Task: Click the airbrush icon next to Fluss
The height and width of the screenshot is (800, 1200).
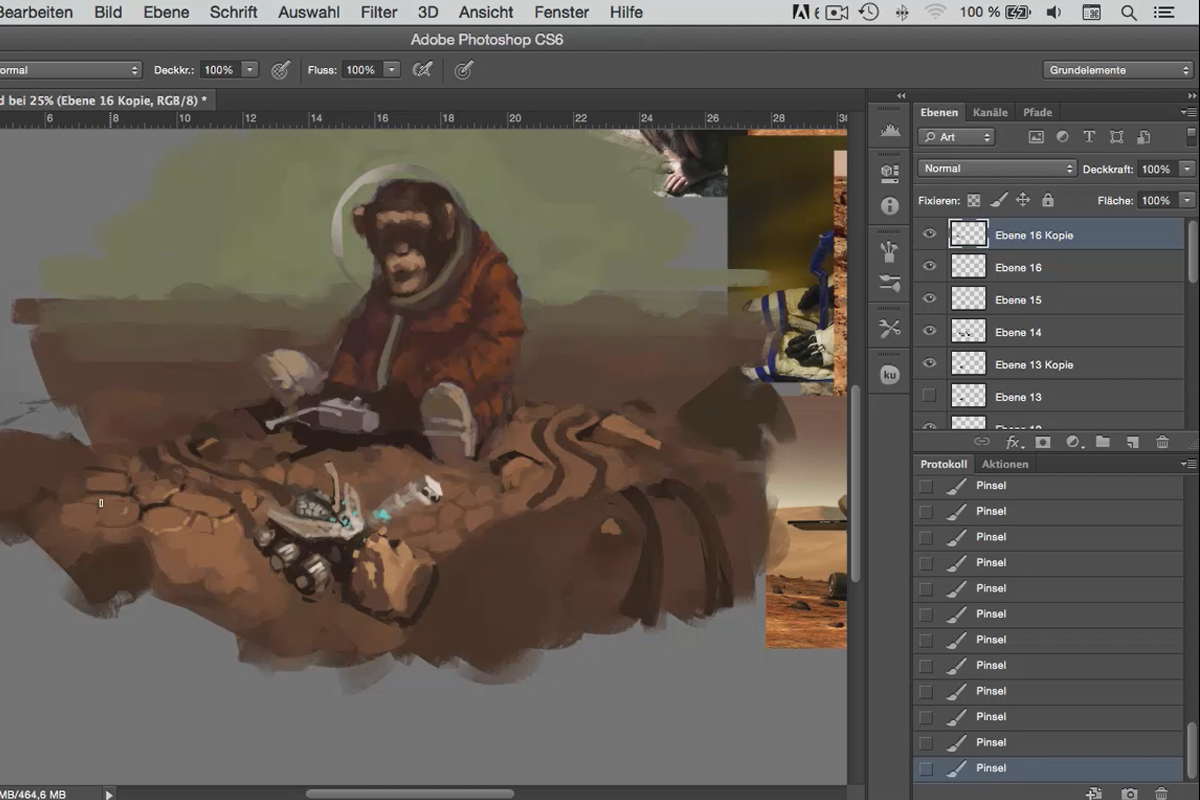Action: 423,70
